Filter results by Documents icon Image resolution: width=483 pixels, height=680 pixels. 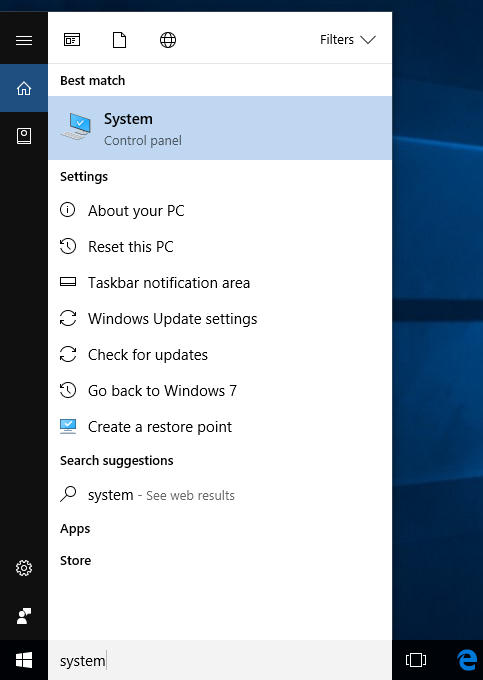[x=120, y=40]
